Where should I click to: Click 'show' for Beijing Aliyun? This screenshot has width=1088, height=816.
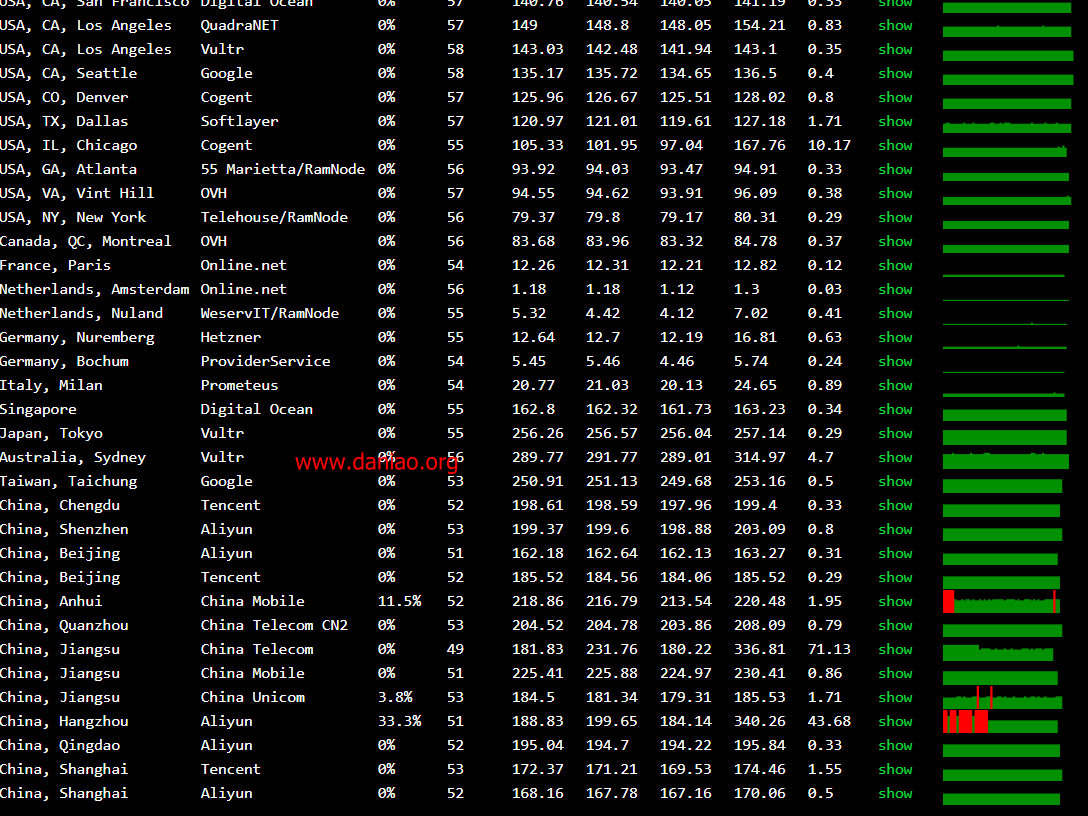coord(895,554)
